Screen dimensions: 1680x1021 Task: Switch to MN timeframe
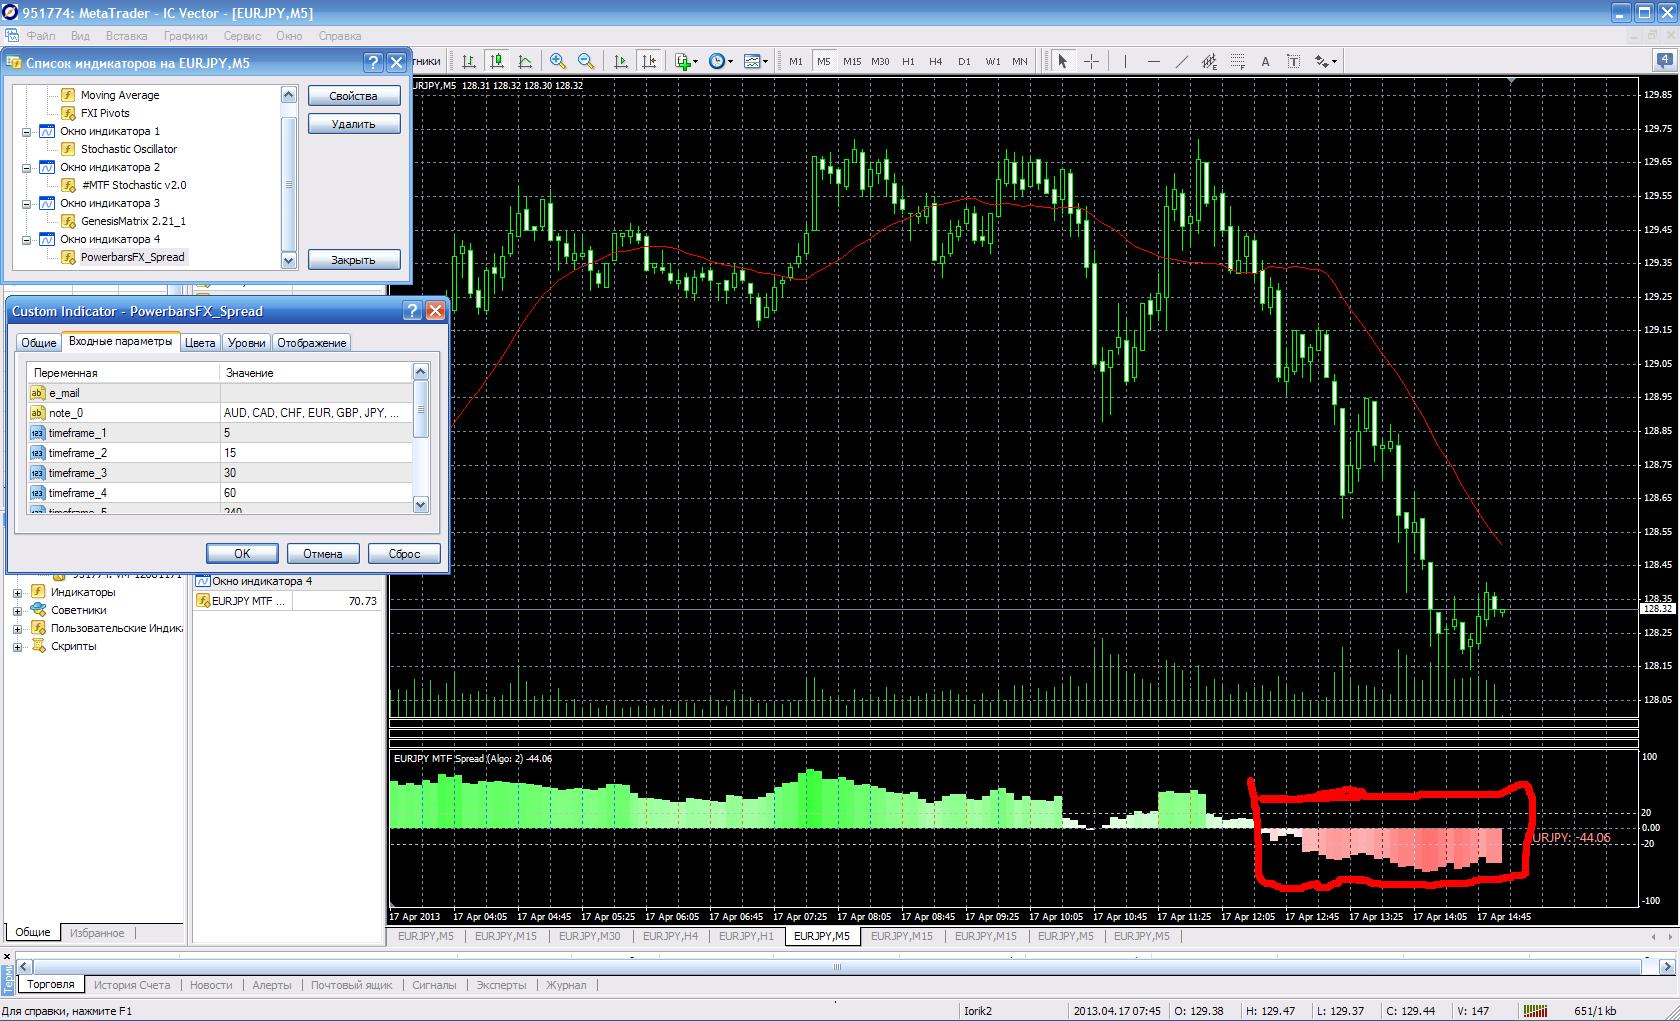point(1020,61)
